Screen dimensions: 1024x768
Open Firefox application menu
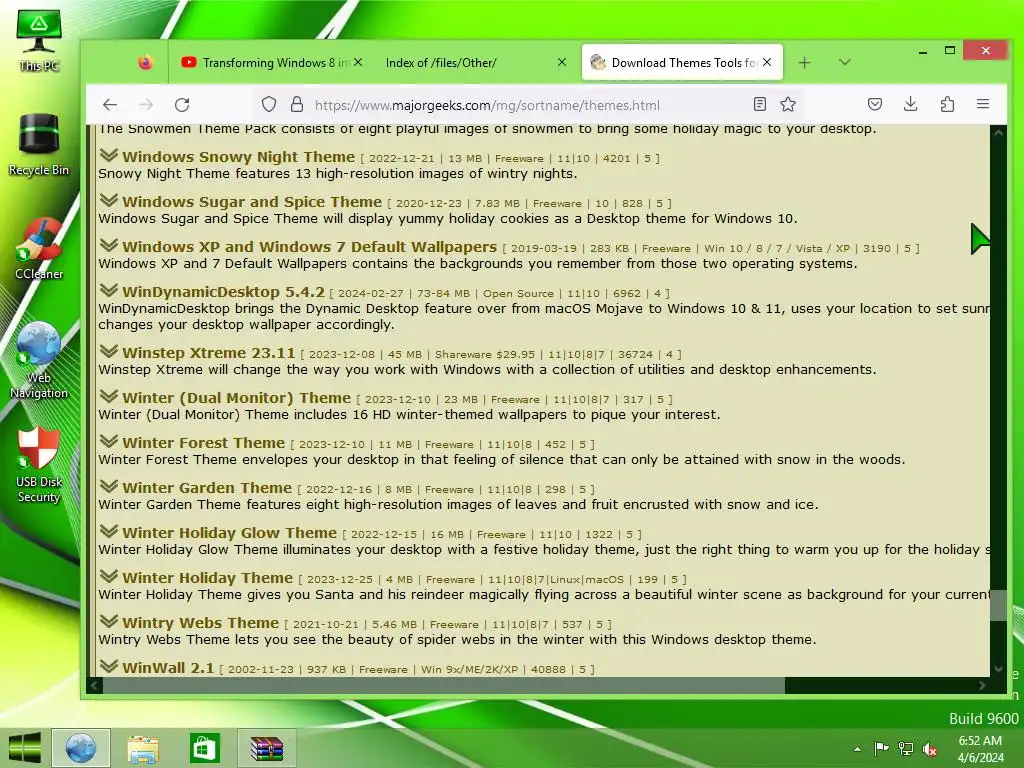(x=983, y=104)
